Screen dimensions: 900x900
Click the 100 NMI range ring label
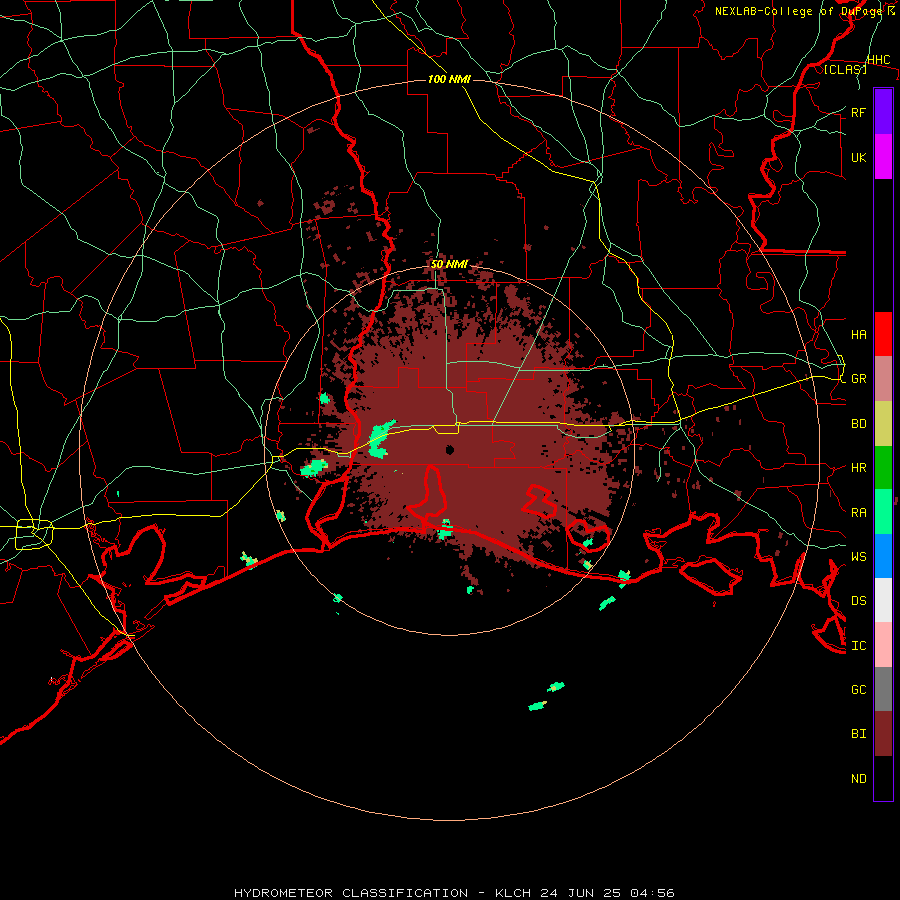449,79
